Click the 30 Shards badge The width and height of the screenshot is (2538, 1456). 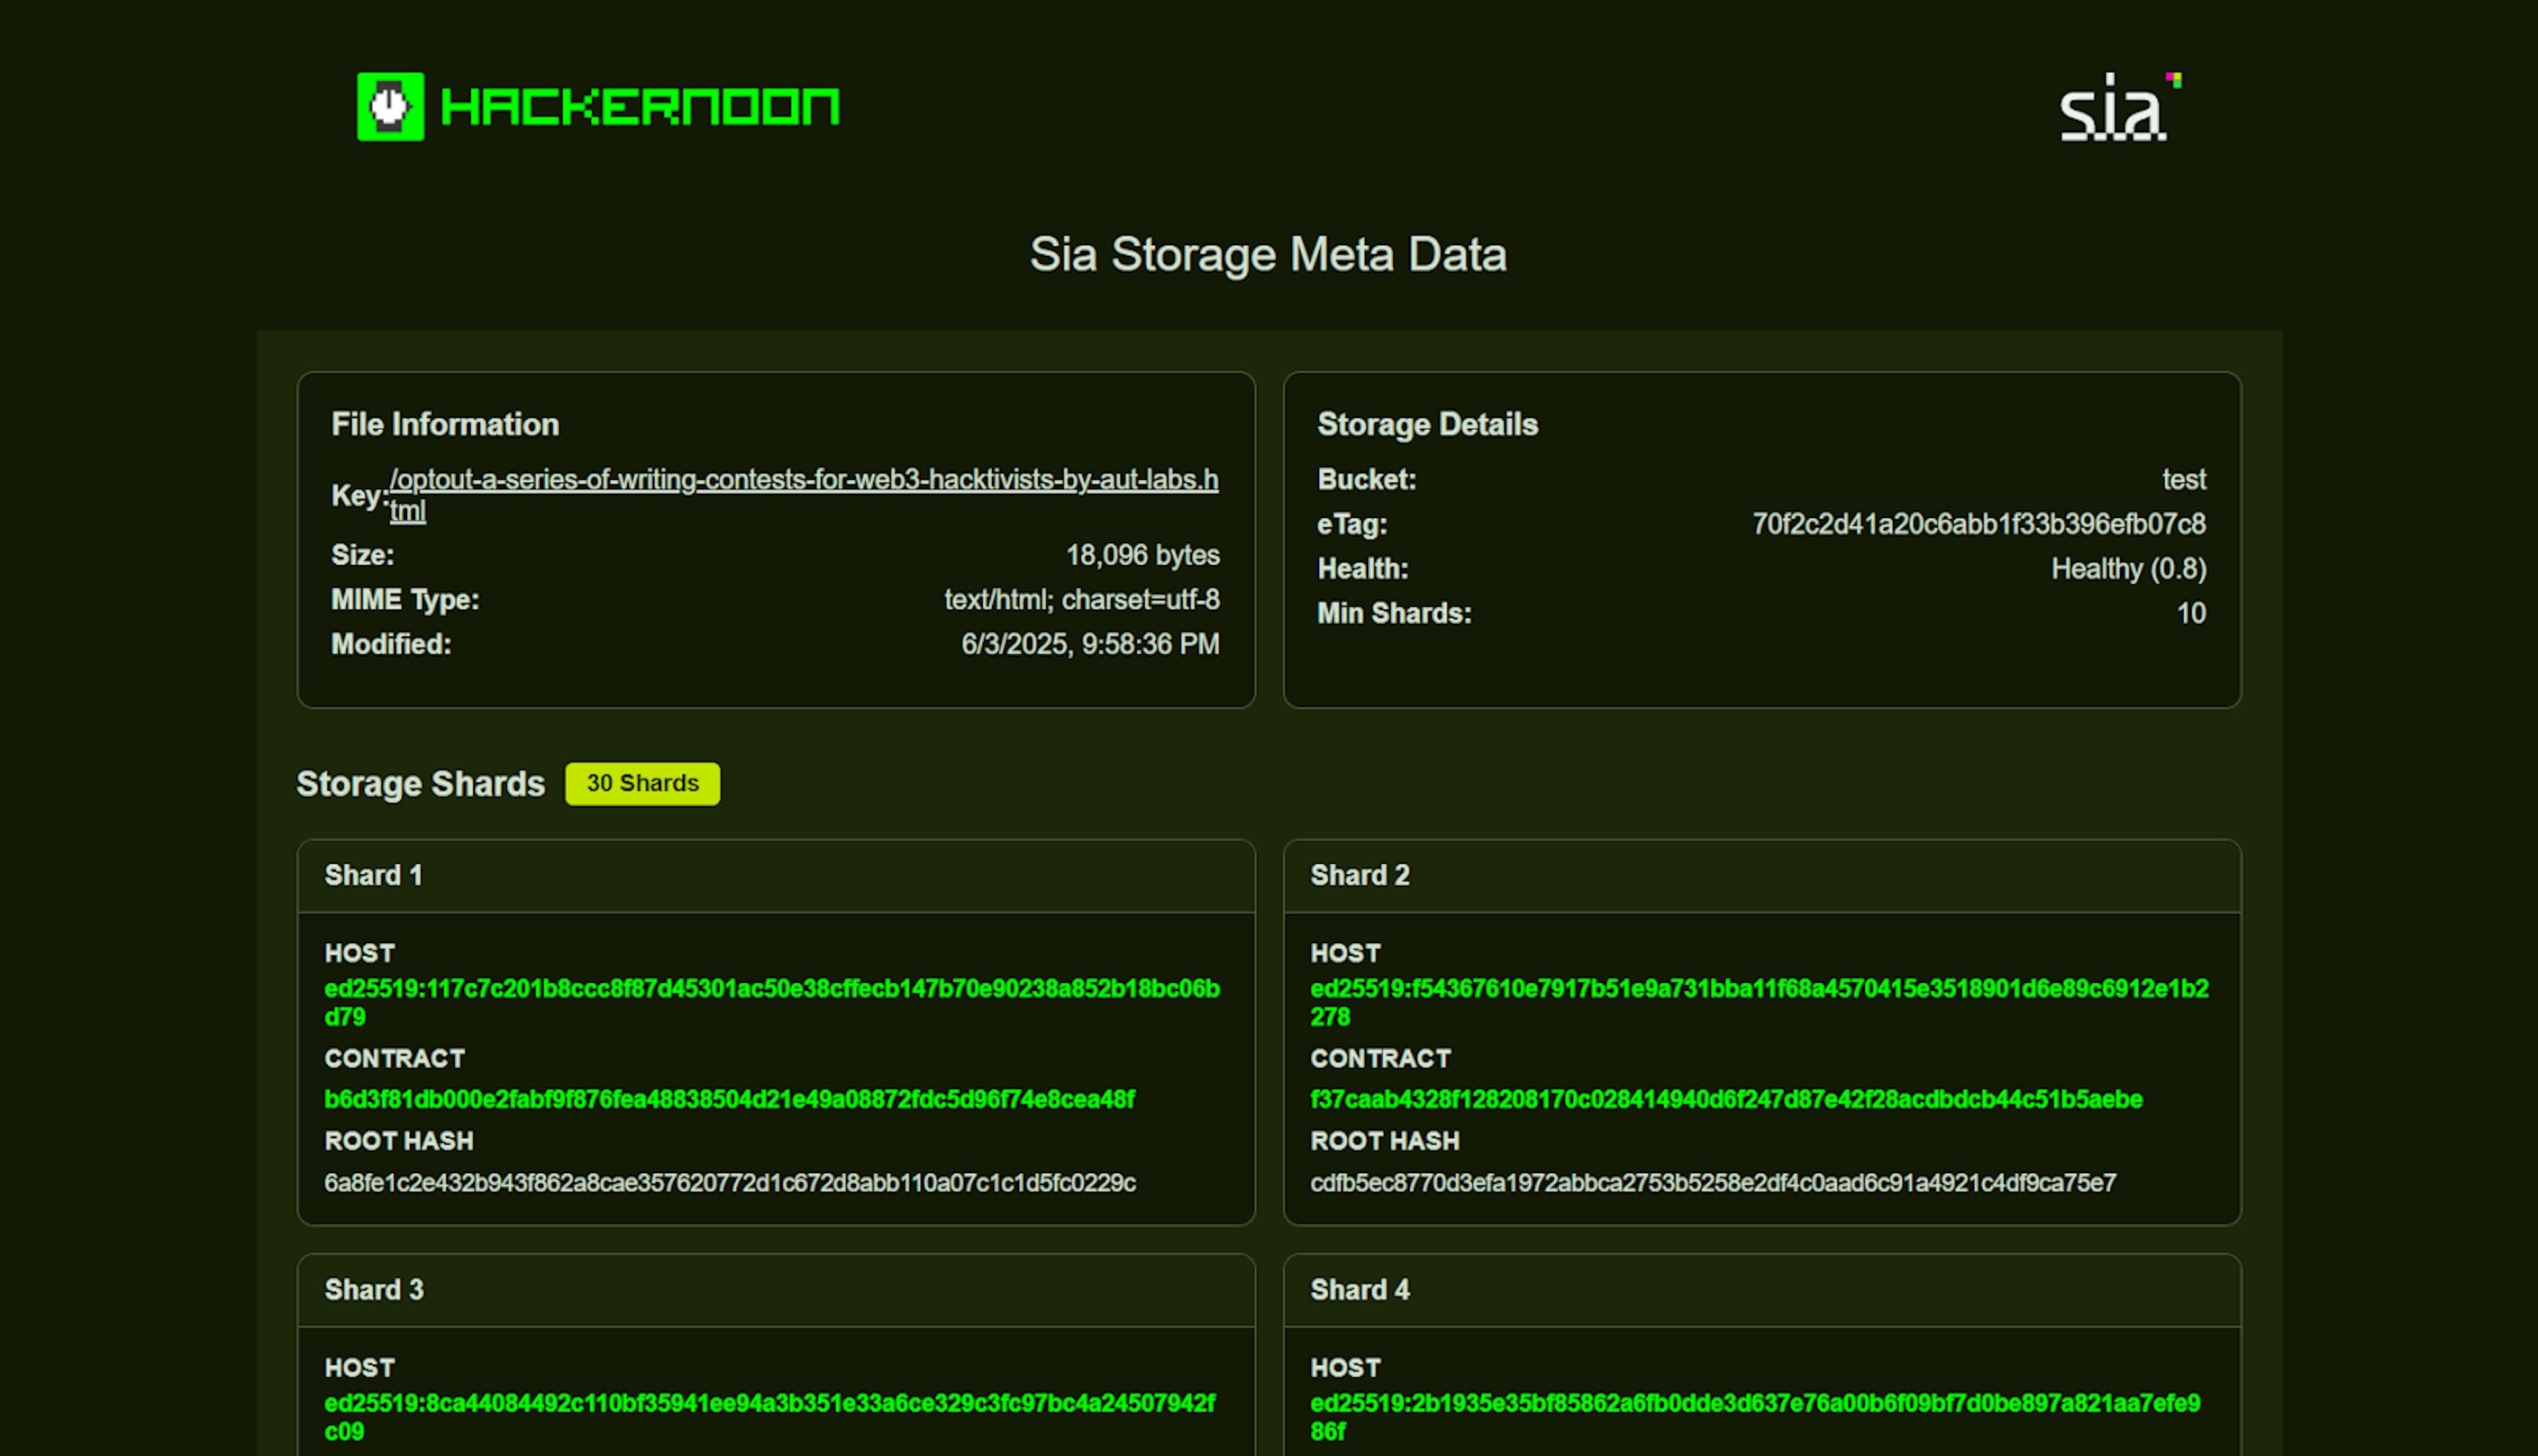(642, 783)
